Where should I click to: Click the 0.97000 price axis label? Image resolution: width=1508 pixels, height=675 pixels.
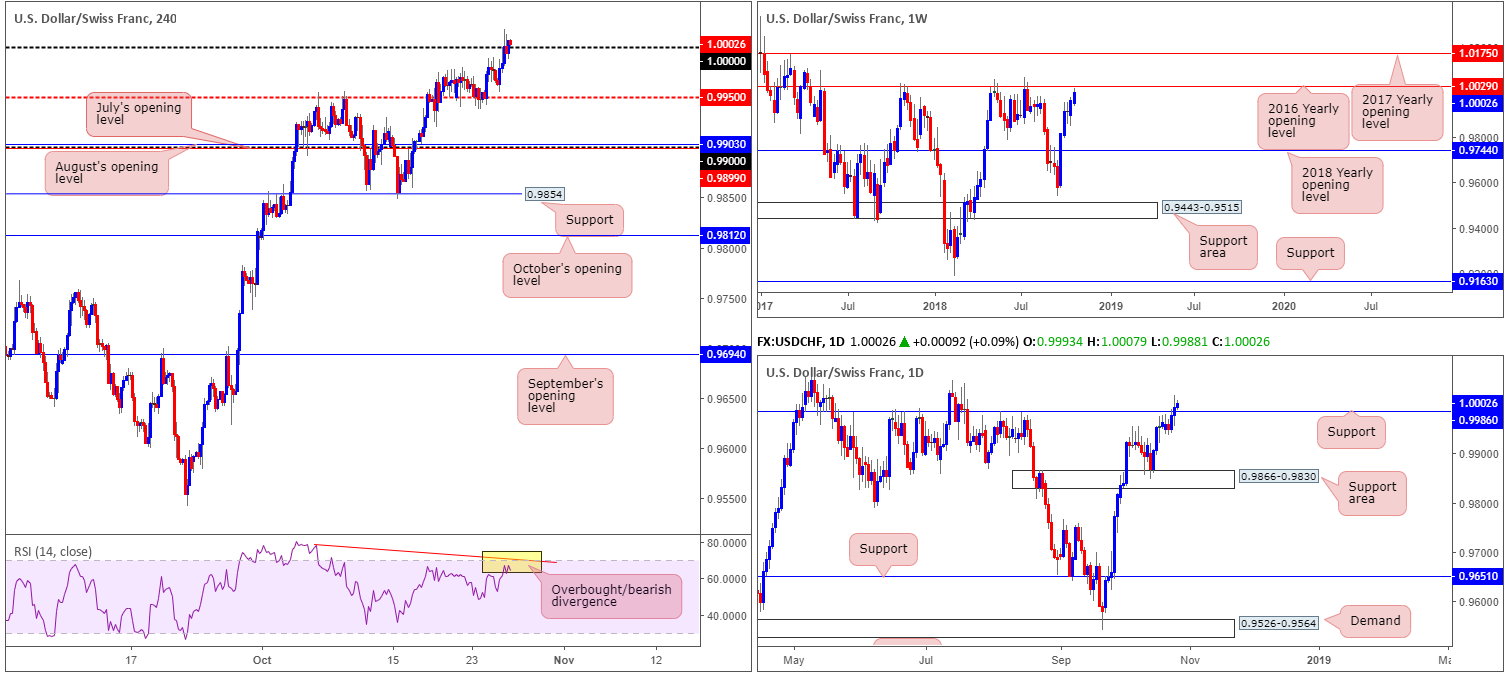1479,552
